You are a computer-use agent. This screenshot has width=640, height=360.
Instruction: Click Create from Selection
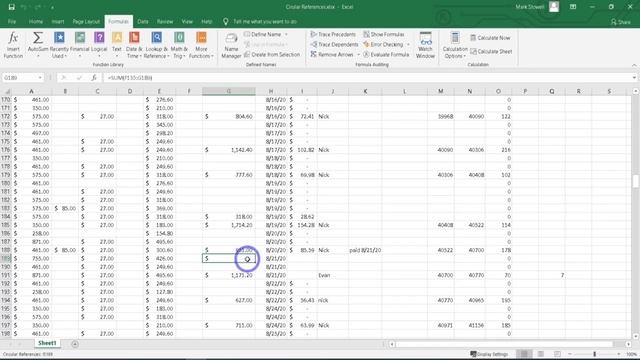[x=272, y=54]
